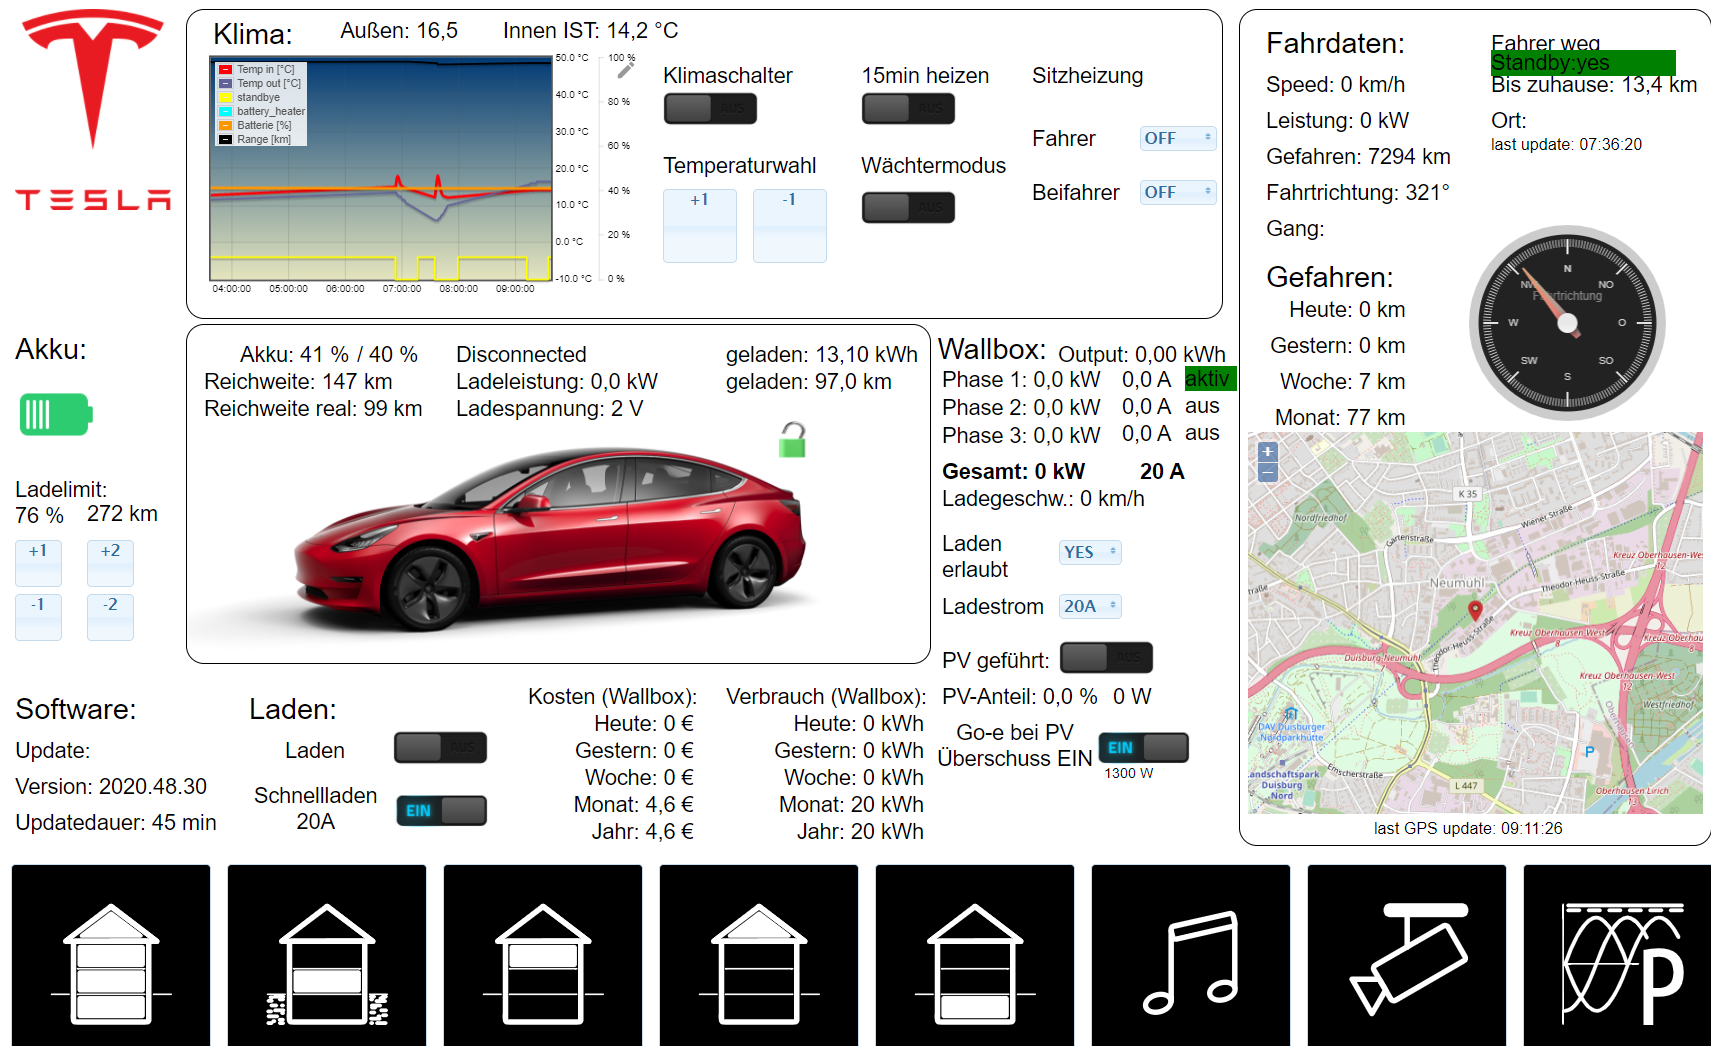Screen dimensions: 1711x1046
Task: Open the first house floor tile with three levels
Action: coord(111,955)
